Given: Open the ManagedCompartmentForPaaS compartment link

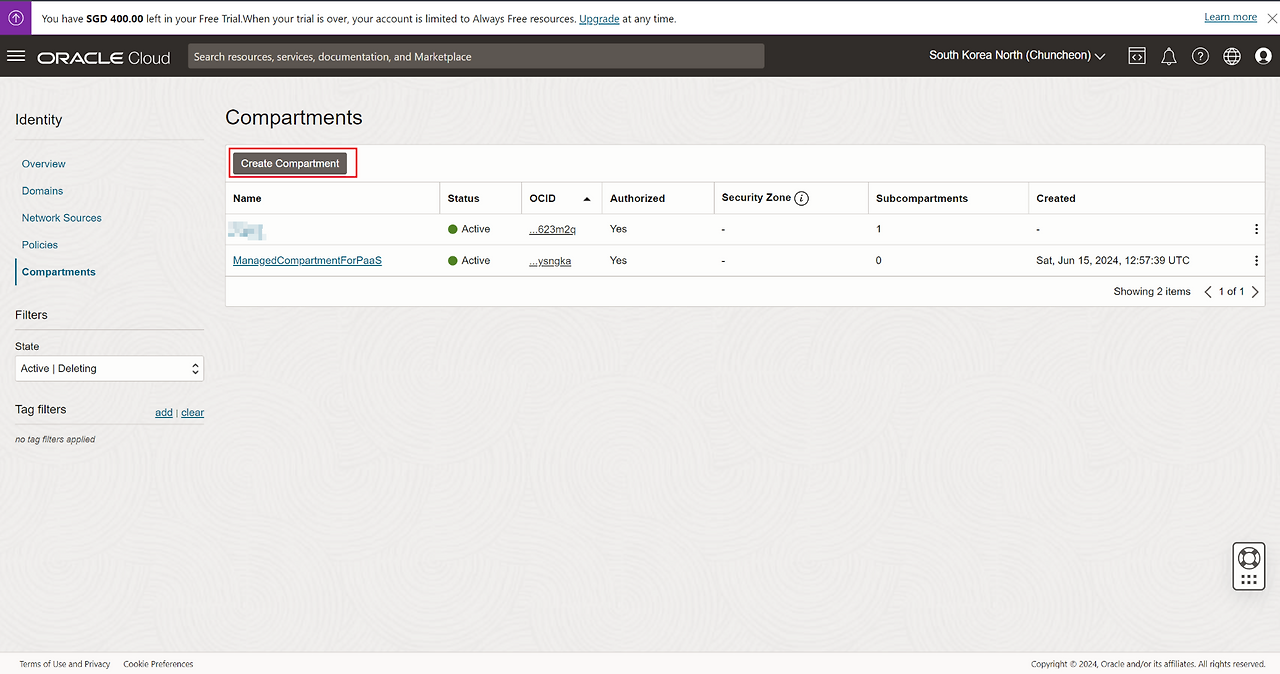Looking at the screenshot, I should [x=307, y=261].
